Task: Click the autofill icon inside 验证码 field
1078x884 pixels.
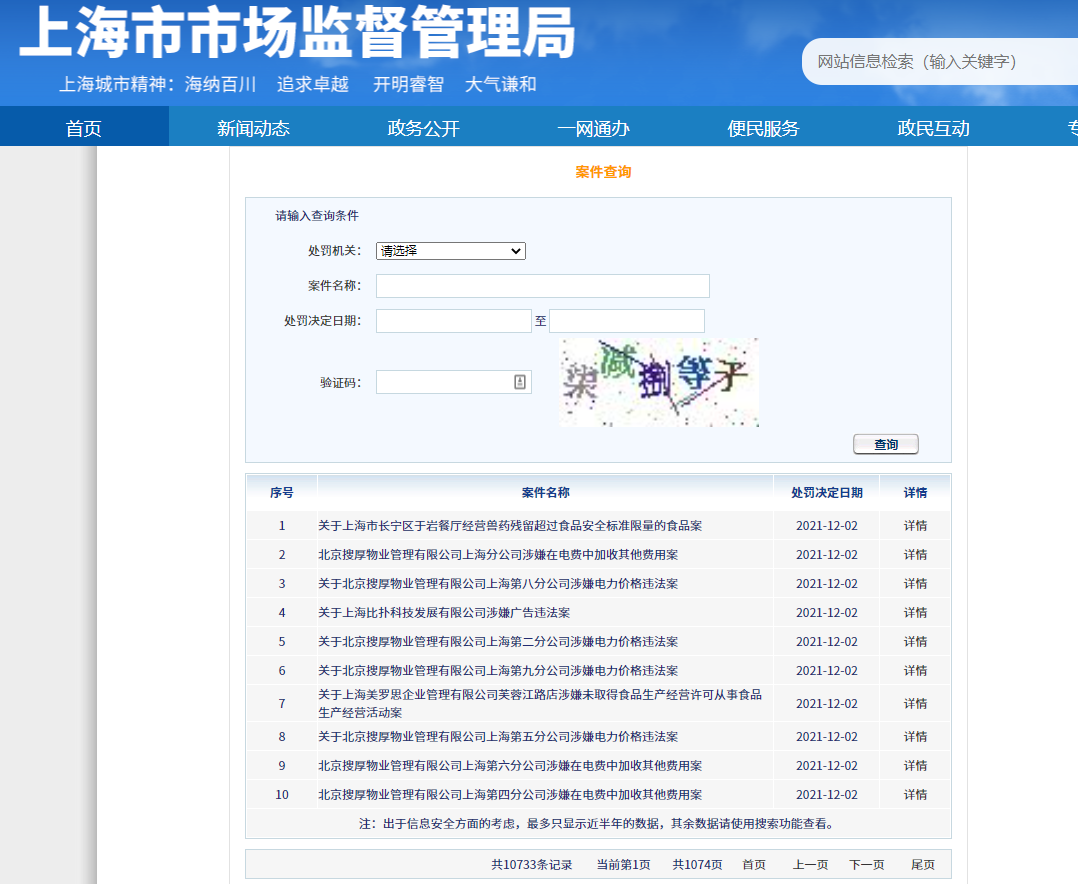Action: point(520,382)
